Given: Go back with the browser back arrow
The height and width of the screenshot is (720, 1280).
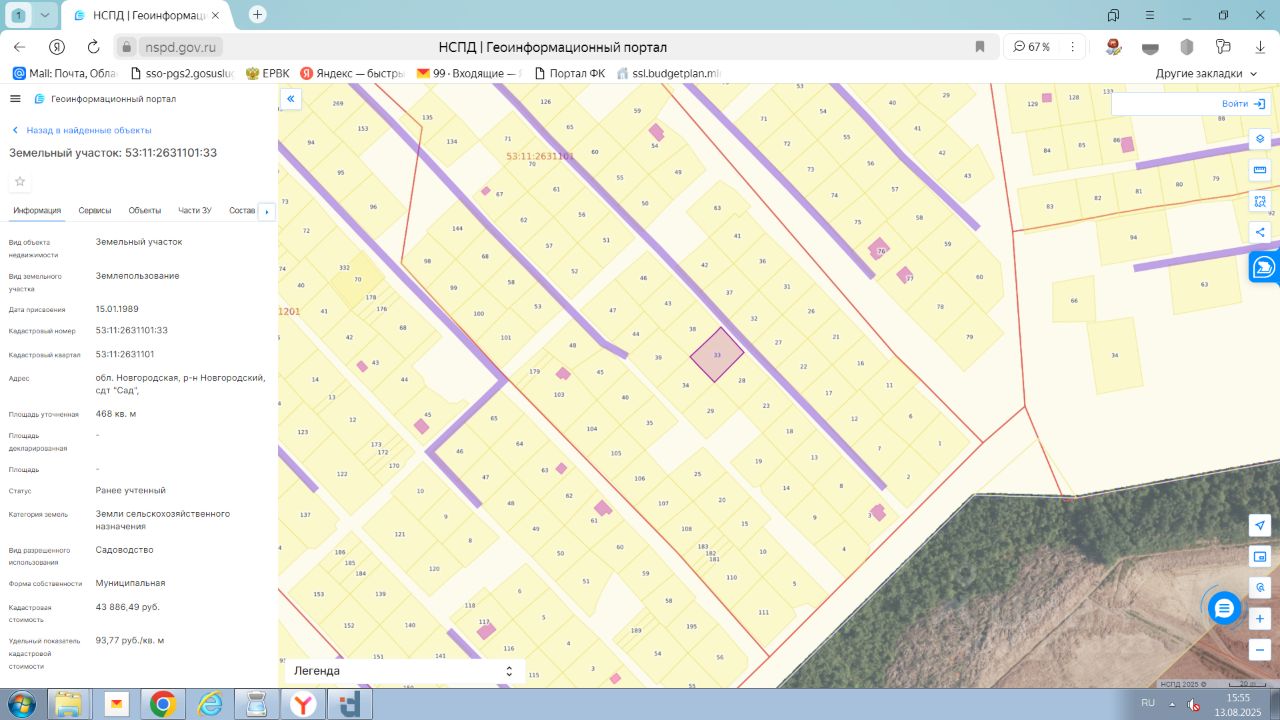Looking at the screenshot, I should [19, 47].
